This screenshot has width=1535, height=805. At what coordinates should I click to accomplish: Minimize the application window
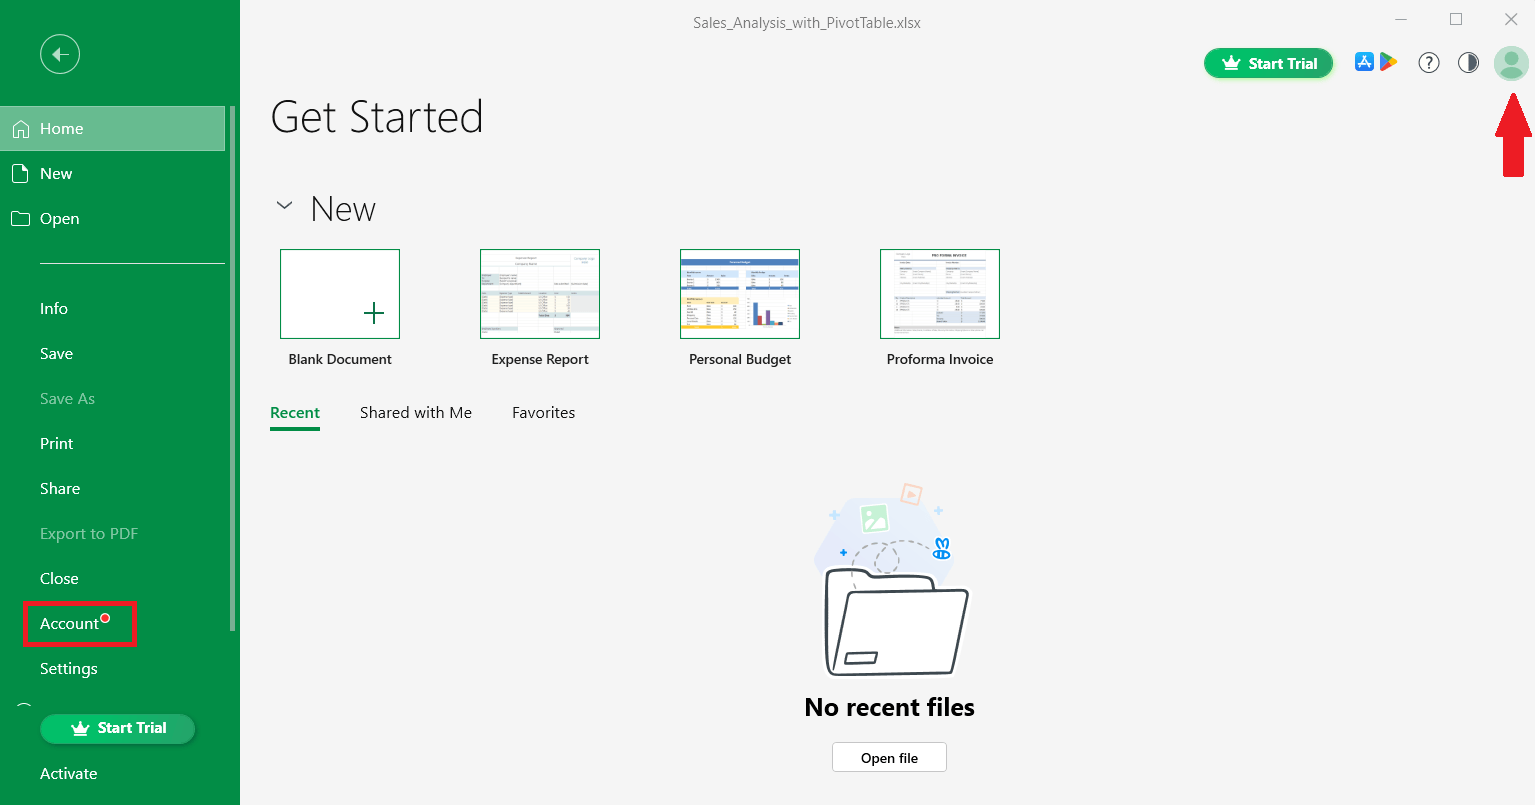[1401, 20]
